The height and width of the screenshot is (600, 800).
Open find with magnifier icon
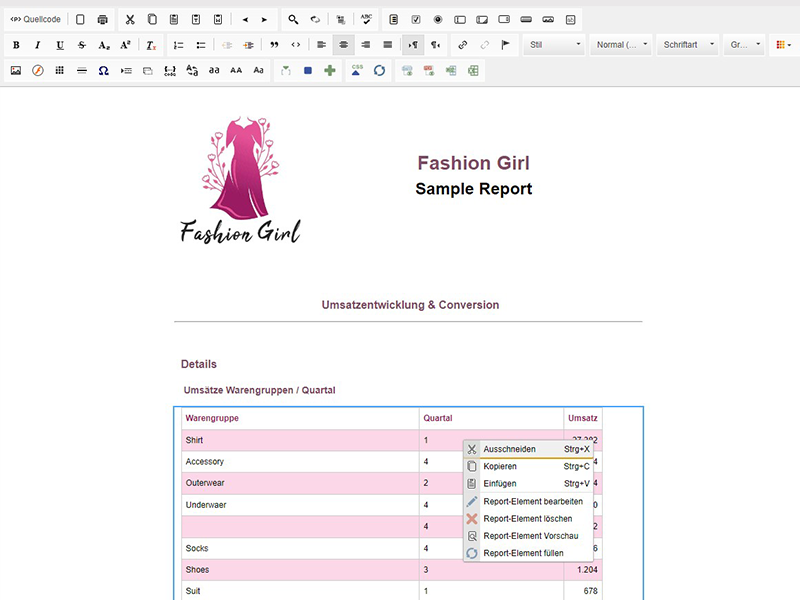pyautogui.click(x=293, y=19)
